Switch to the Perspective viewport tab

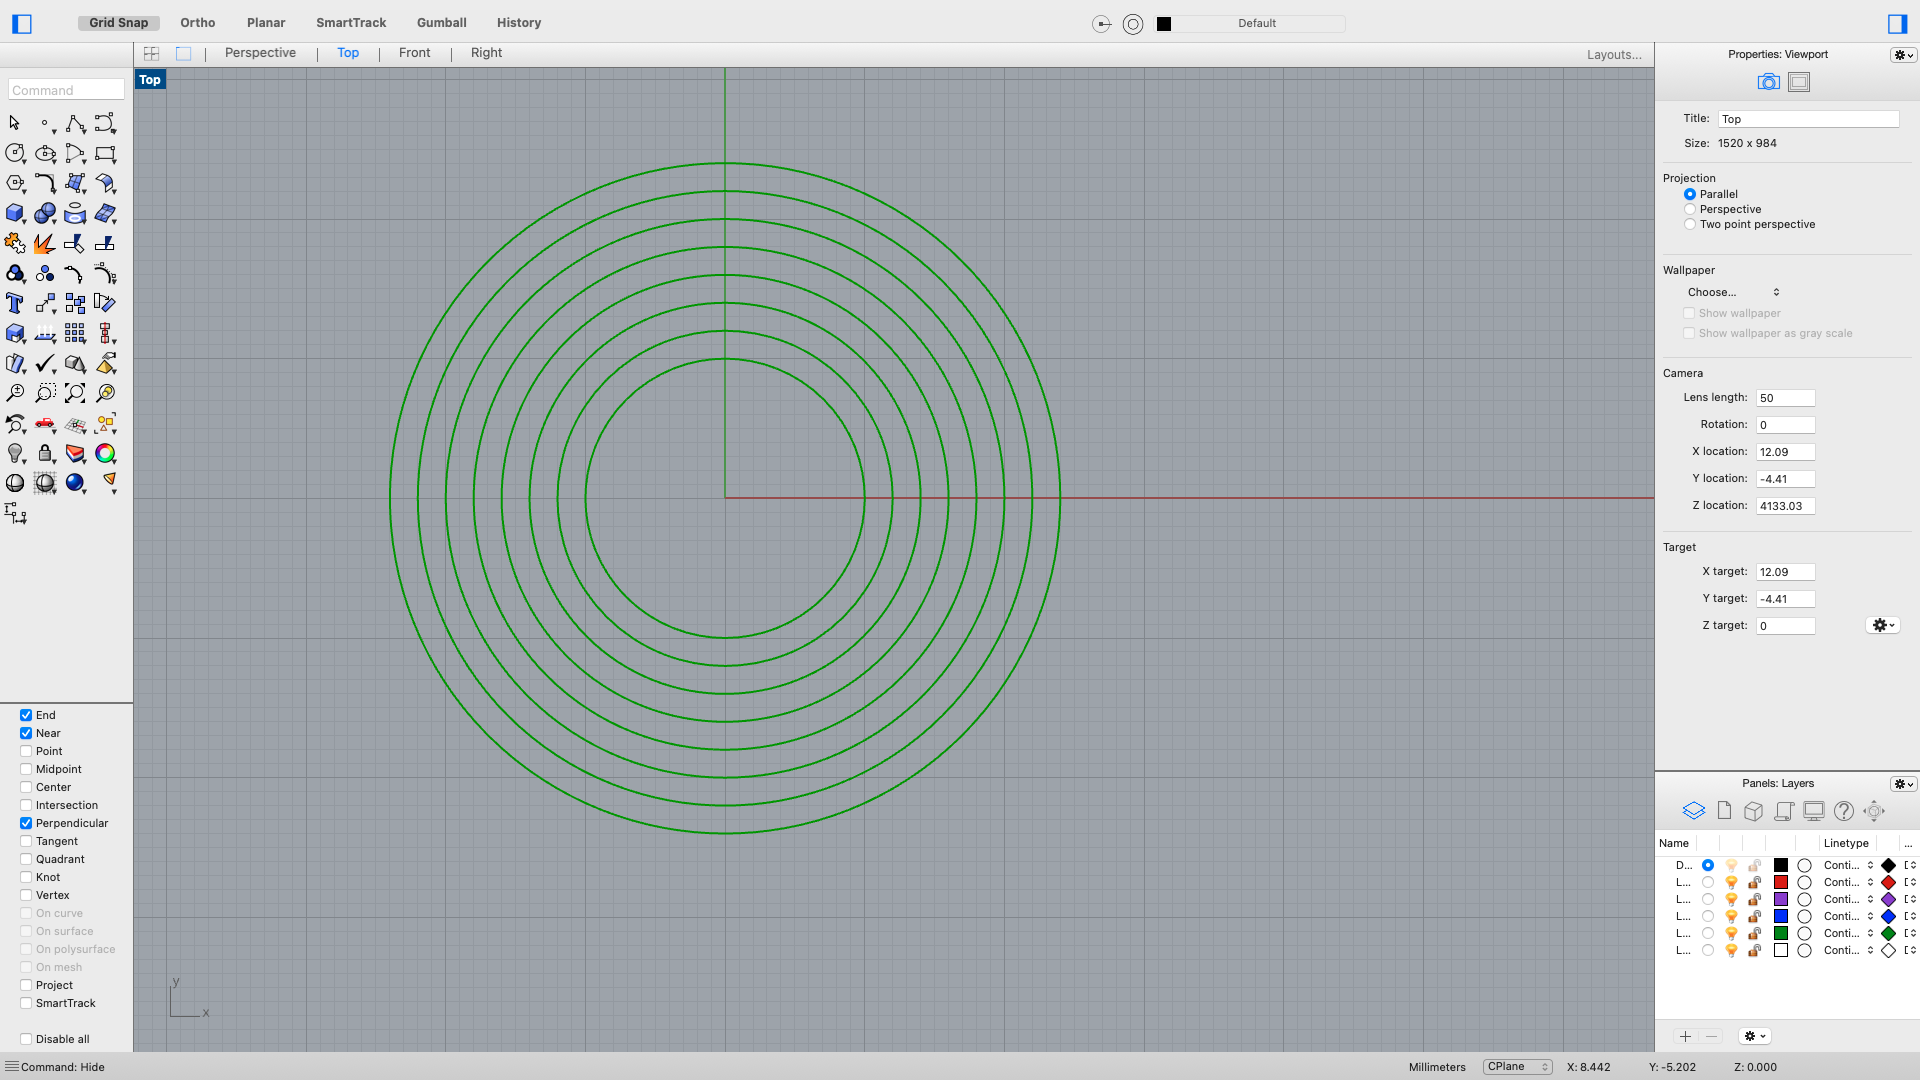tap(260, 53)
